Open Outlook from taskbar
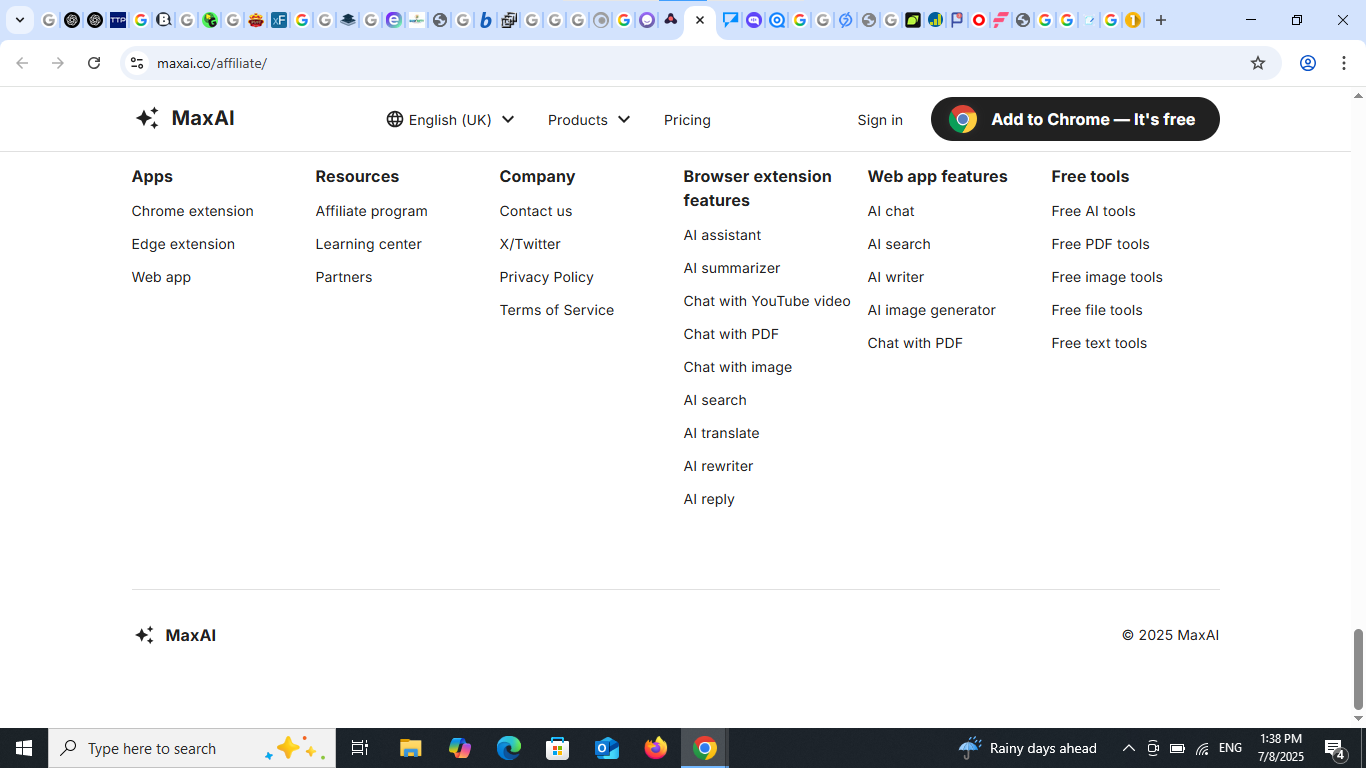The height and width of the screenshot is (768, 1366). coord(607,748)
